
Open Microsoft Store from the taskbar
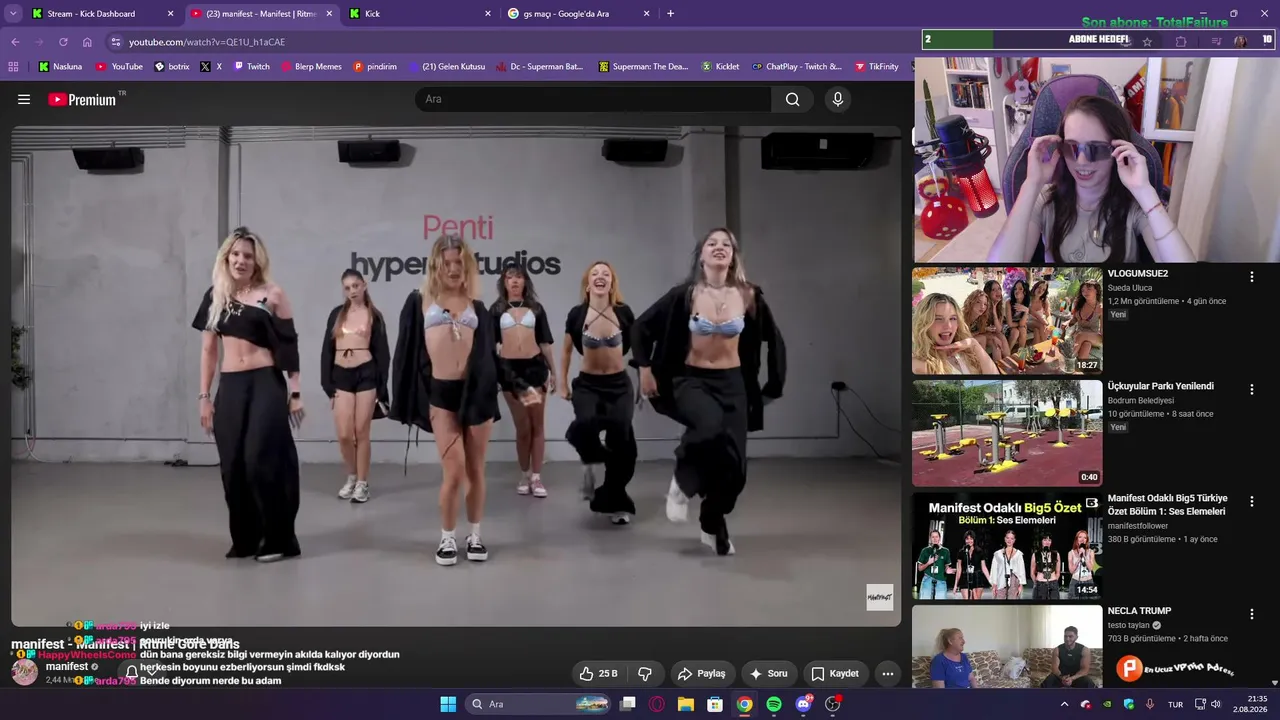[x=715, y=704]
